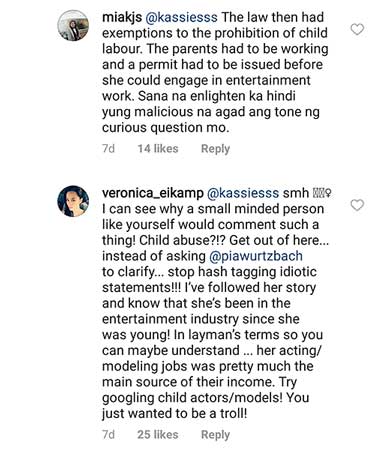Reply to veronica_eikamp's comment
This screenshot has height=449, width=381.
[x=215, y=435]
